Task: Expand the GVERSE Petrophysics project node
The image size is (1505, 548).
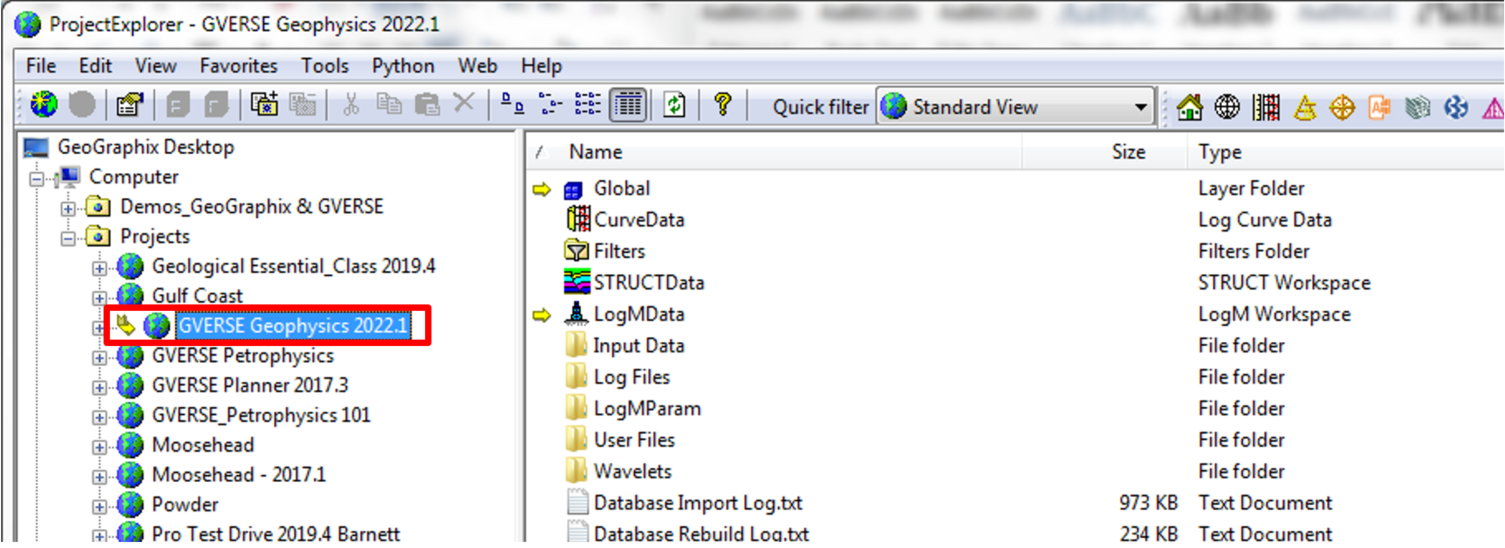Action: click(100, 358)
